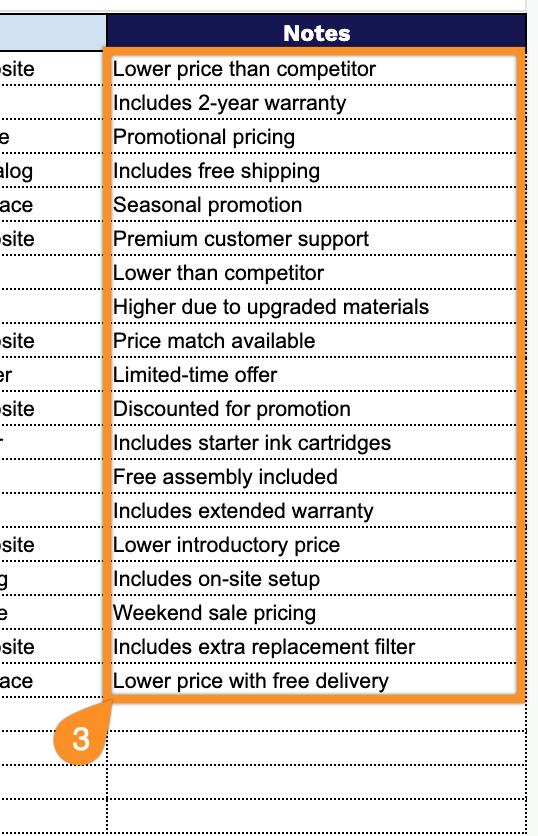
Task: Click the 'Discounted for promotion' note
Action: 316,409
